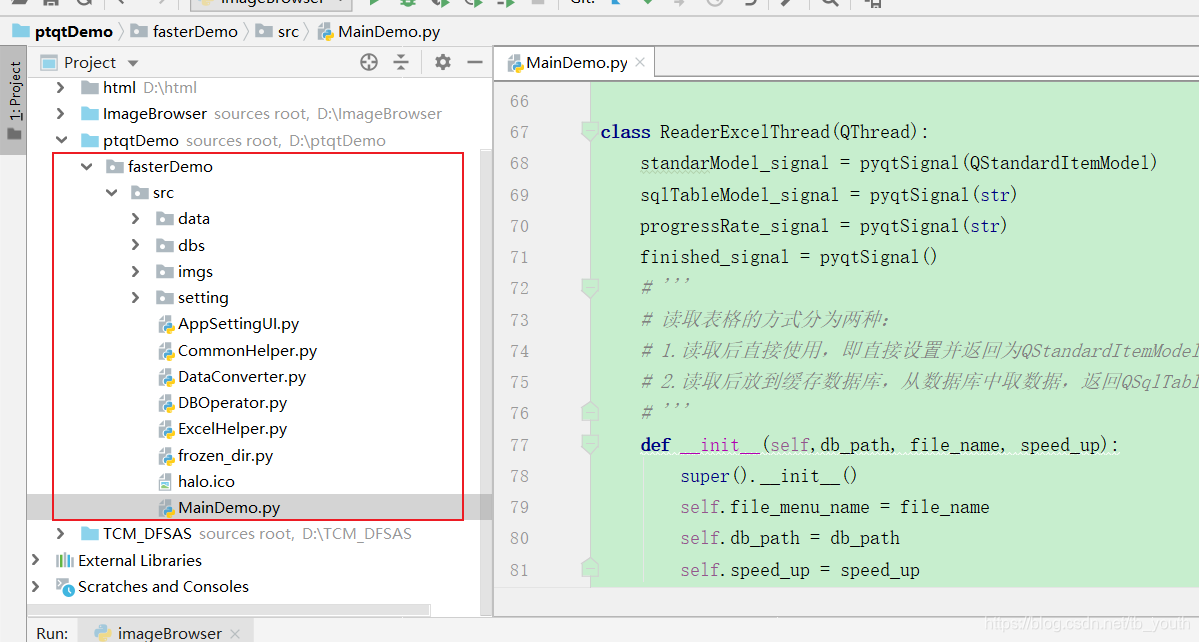Click line number 79 in gutter
The width and height of the screenshot is (1199, 642).
pyautogui.click(x=519, y=507)
